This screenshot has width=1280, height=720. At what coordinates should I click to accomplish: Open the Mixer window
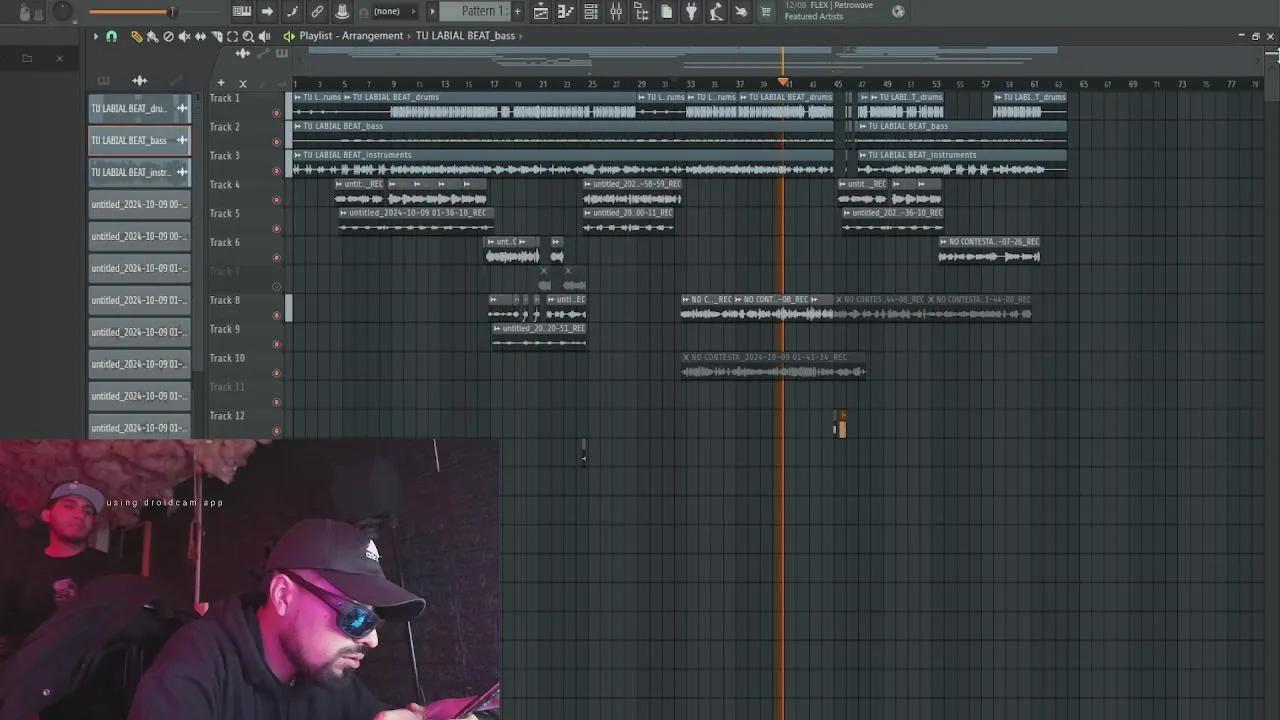616,12
